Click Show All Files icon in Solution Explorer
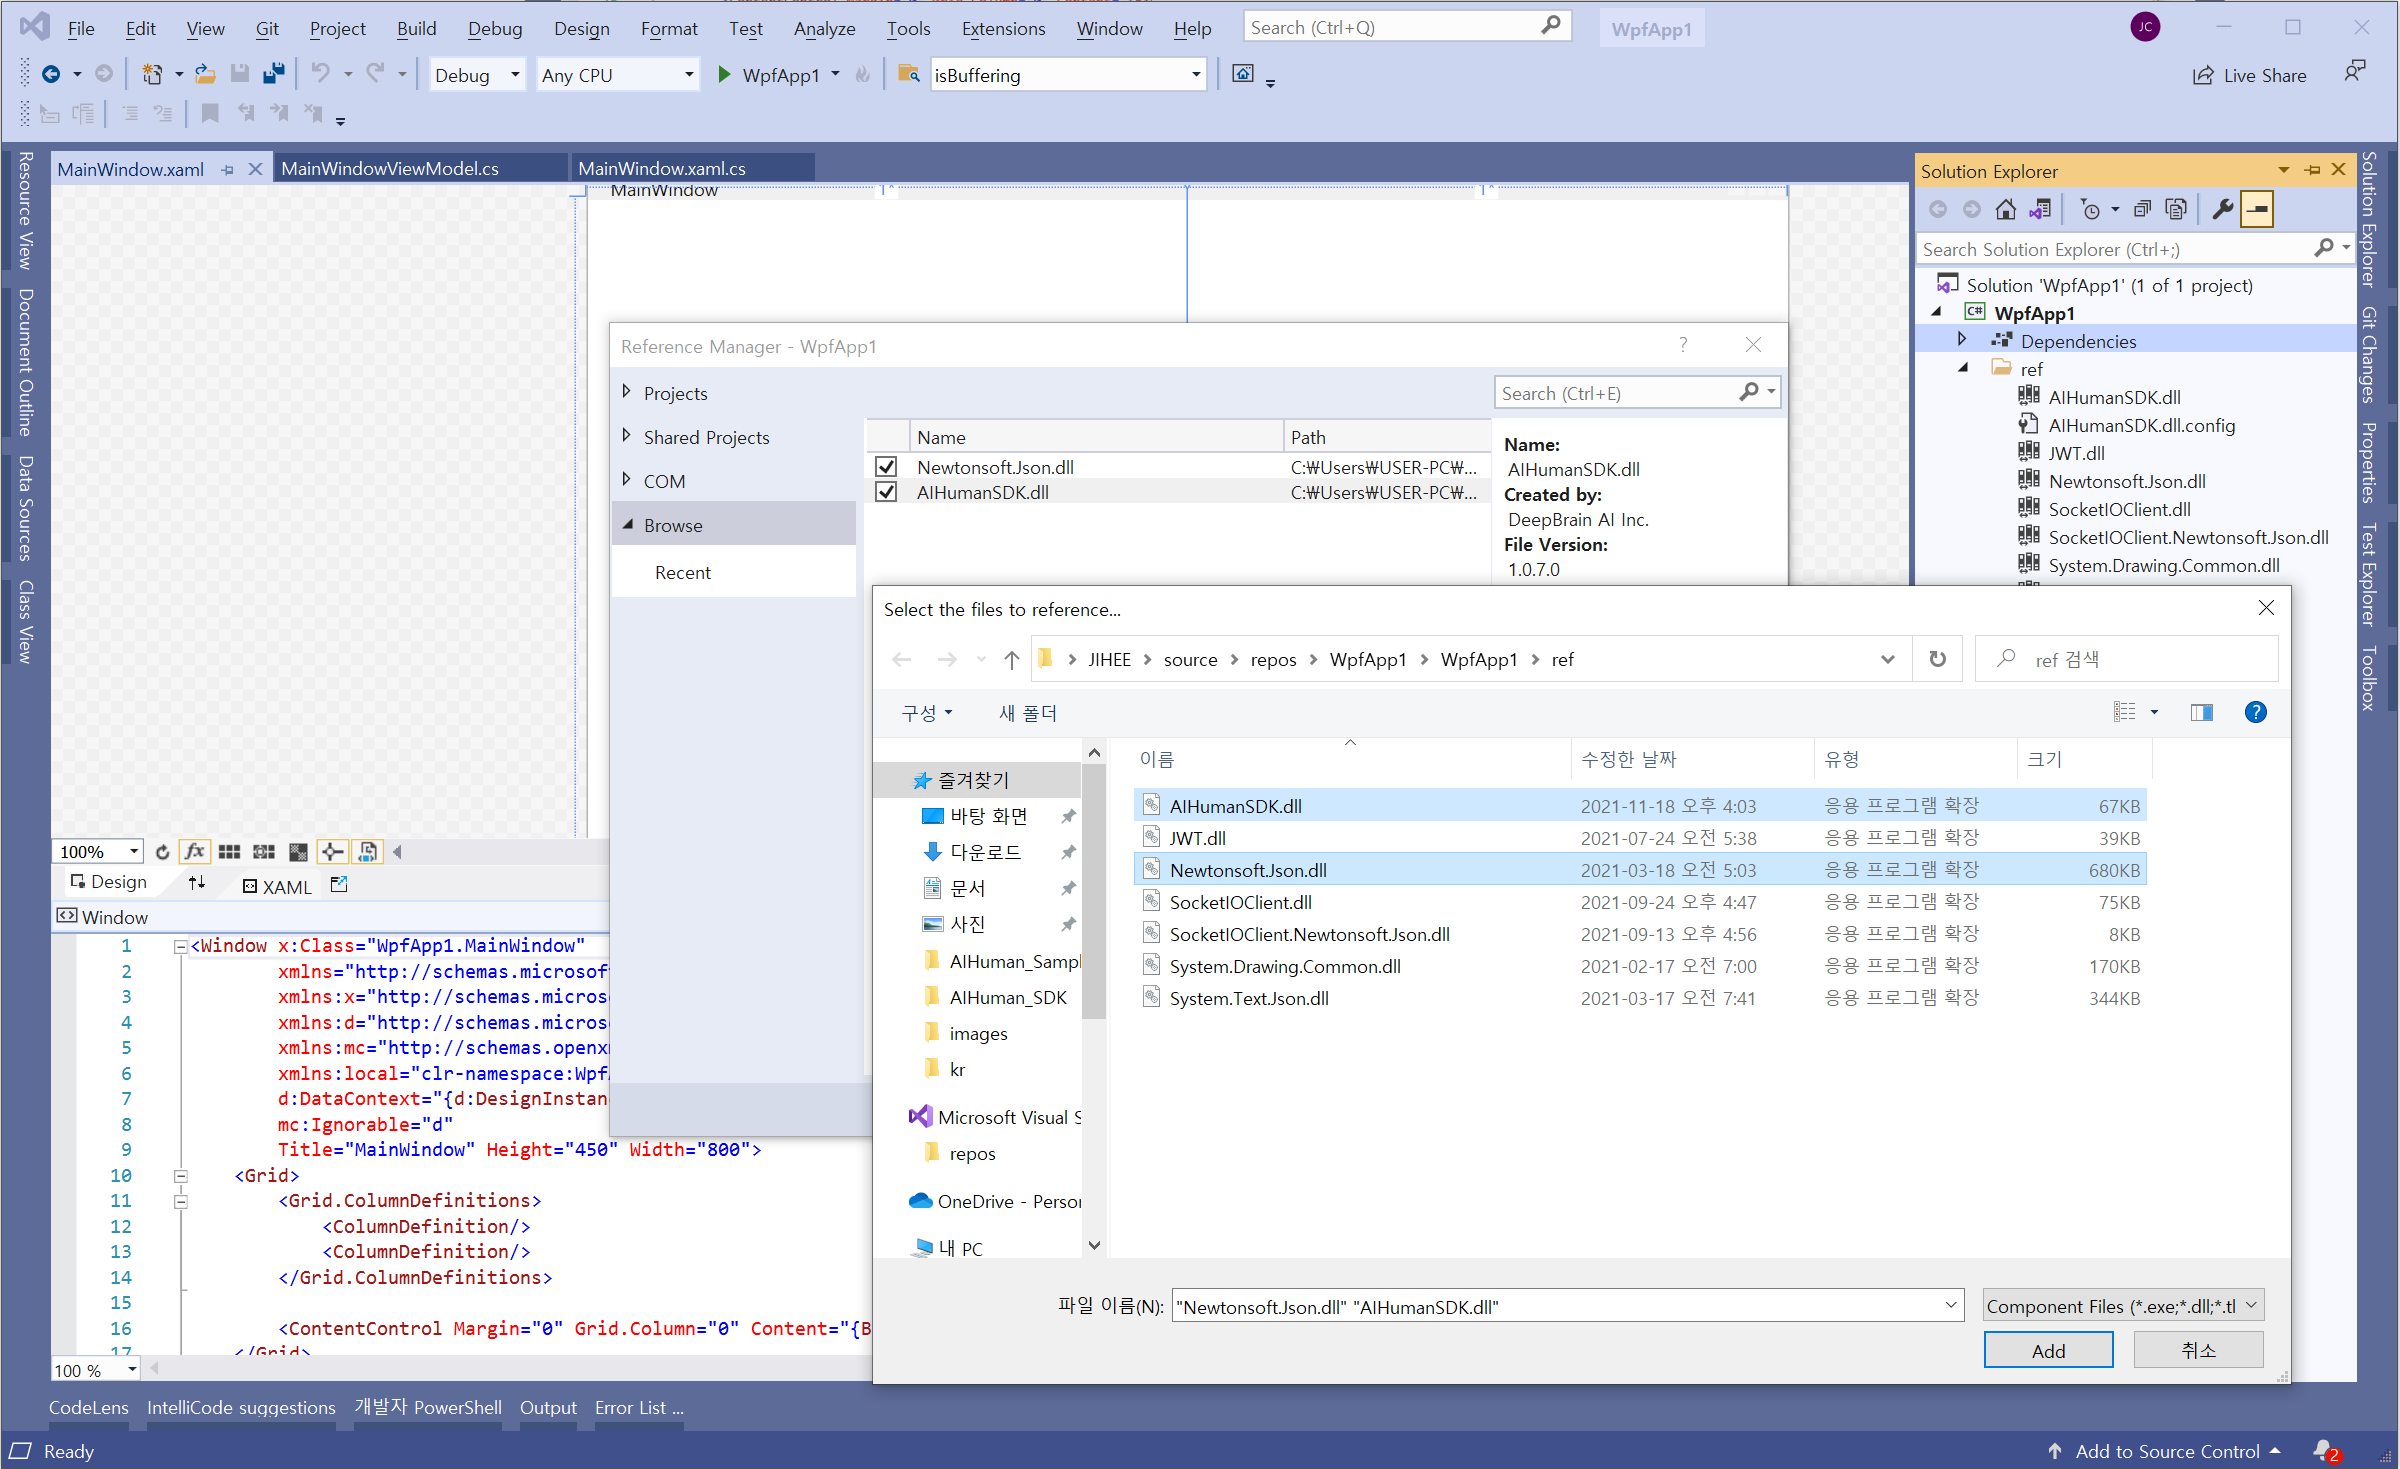The image size is (2400, 1469). pos(2175,209)
